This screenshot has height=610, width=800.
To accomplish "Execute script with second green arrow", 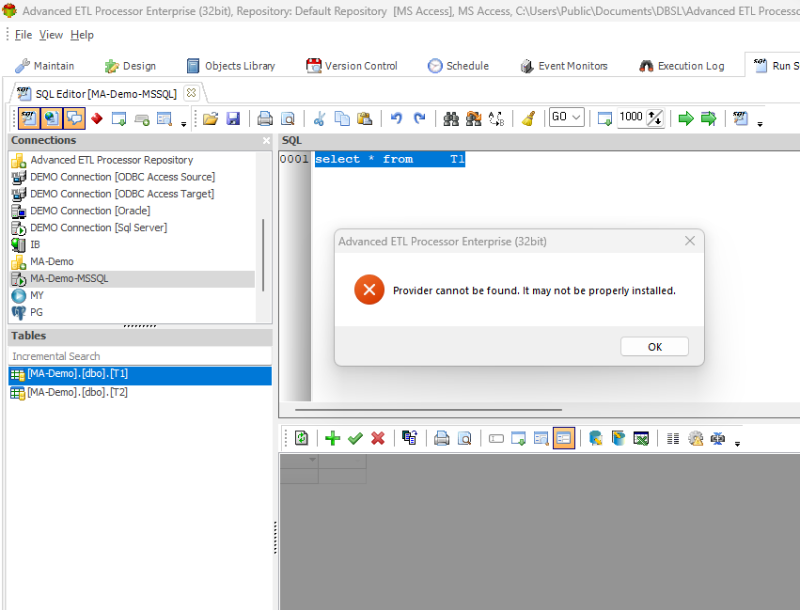I will pyautogui.click(x=709, y=119).
